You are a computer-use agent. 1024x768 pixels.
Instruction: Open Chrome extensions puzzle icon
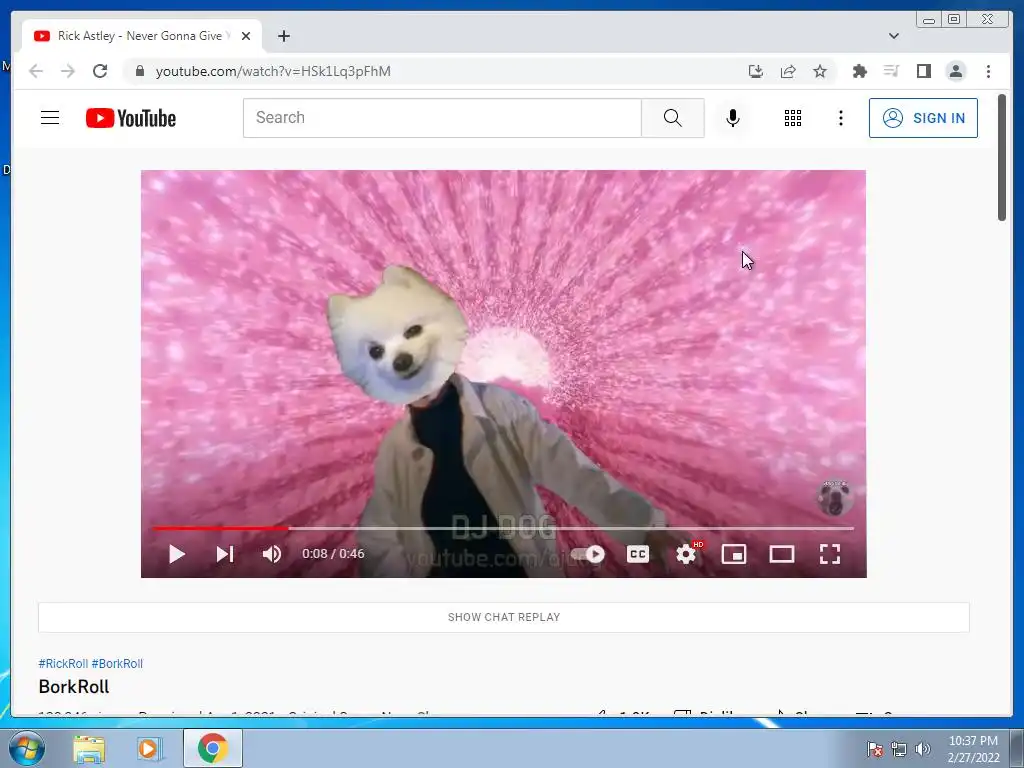click(x=859, y=71)
